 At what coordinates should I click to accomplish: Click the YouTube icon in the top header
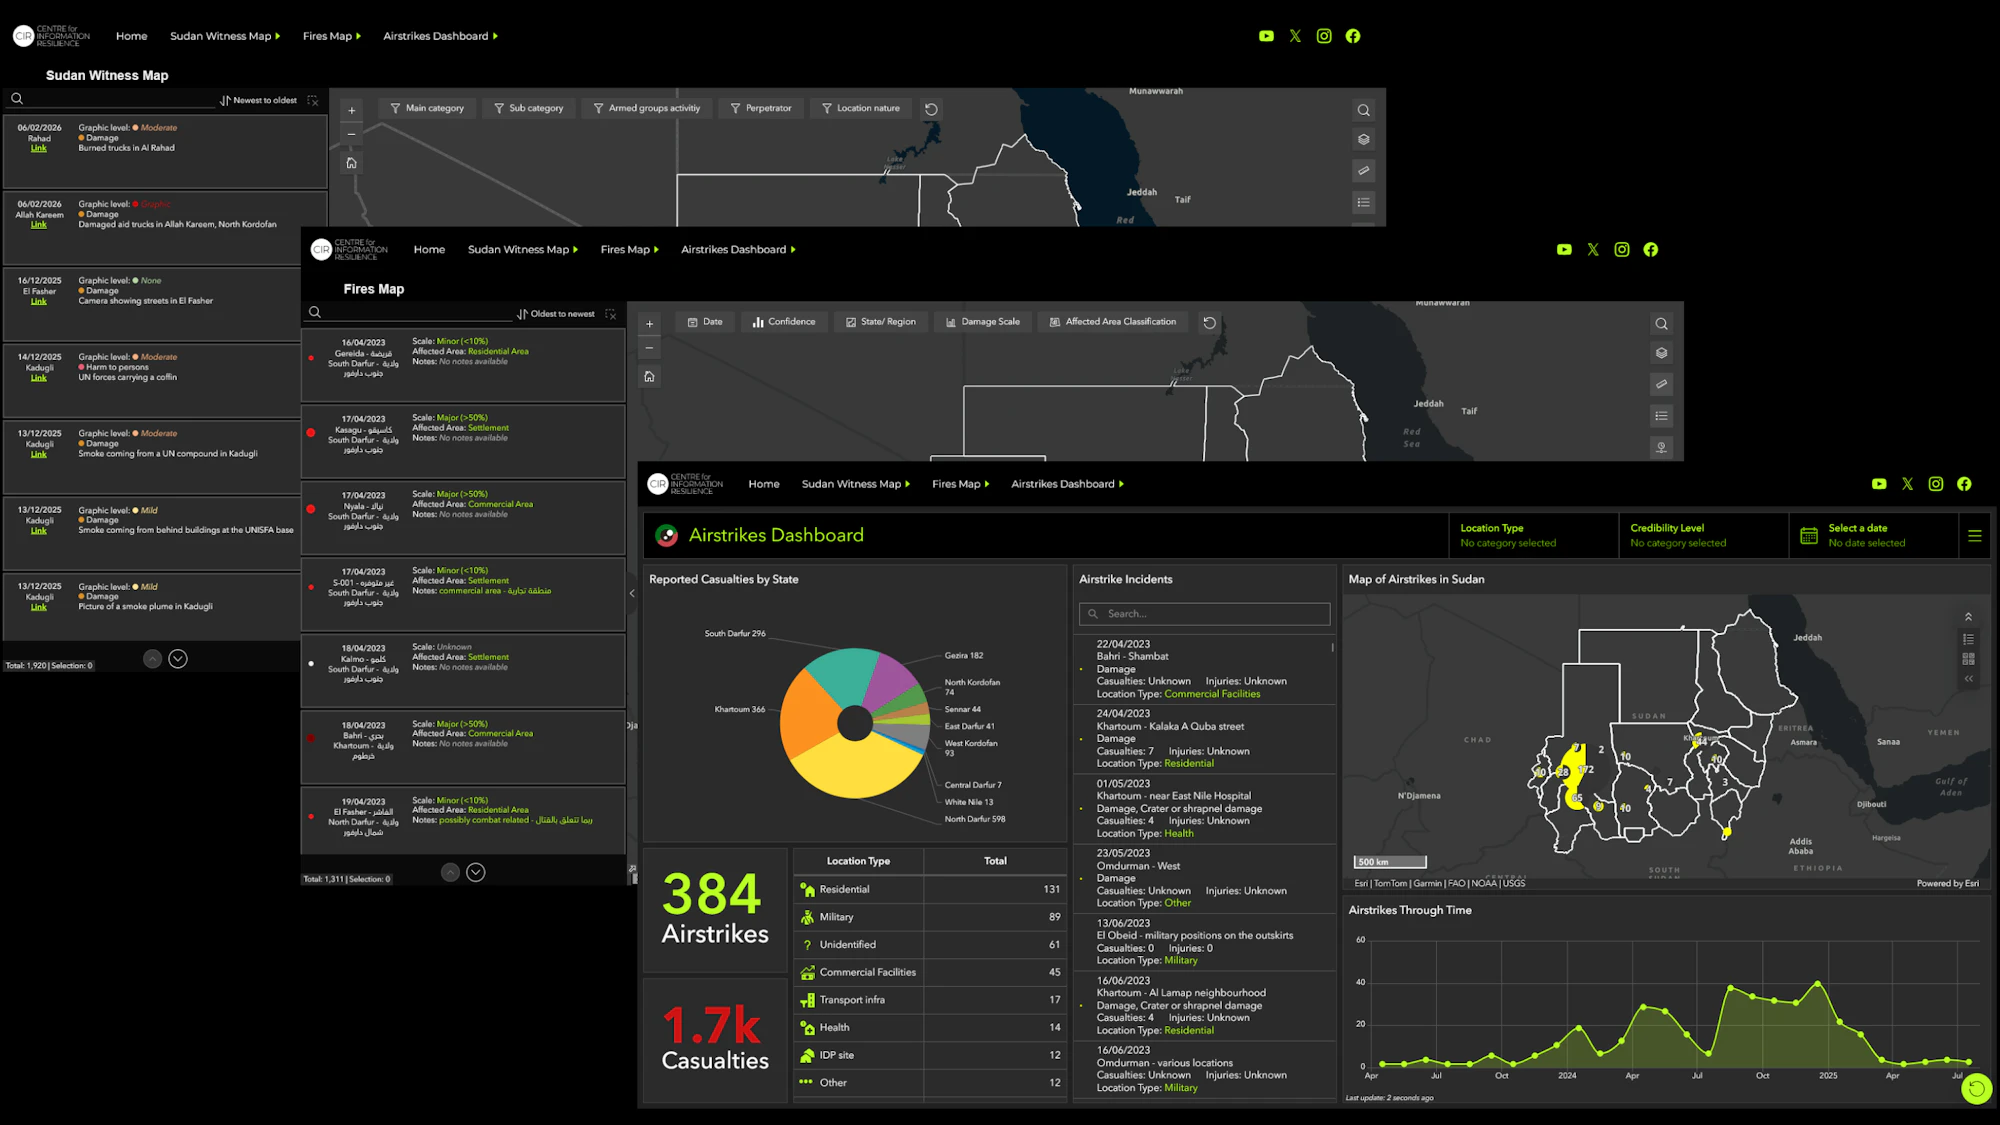point(1266,36)
